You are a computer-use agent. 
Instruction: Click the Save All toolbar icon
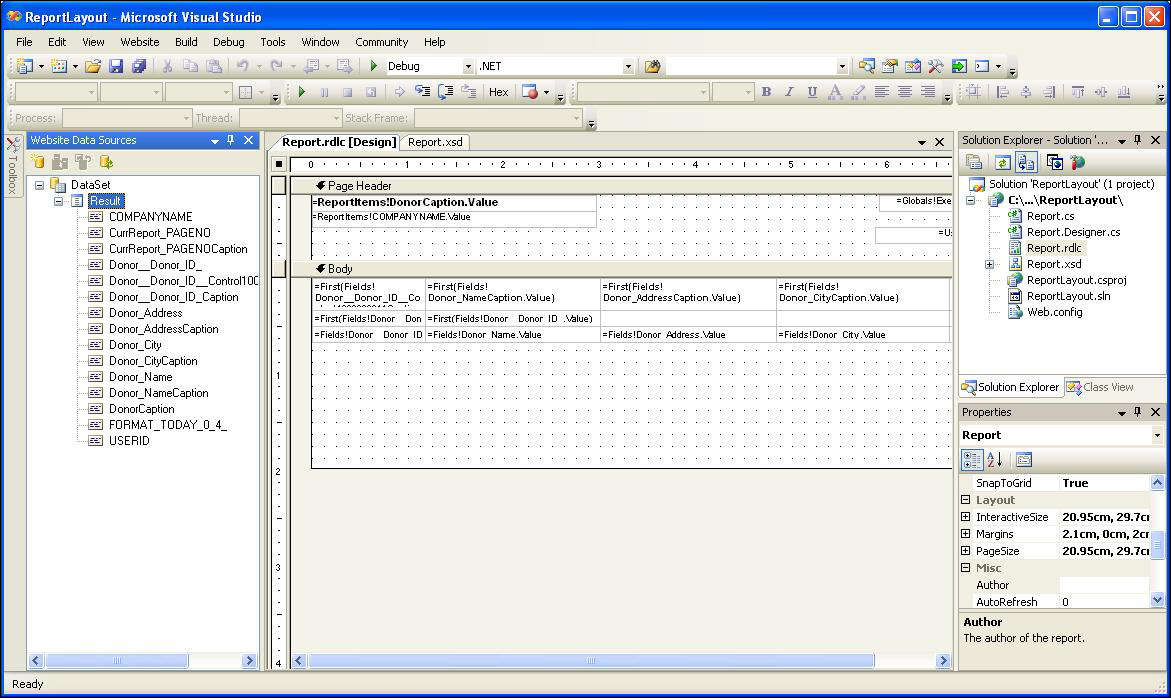[139, 66]
